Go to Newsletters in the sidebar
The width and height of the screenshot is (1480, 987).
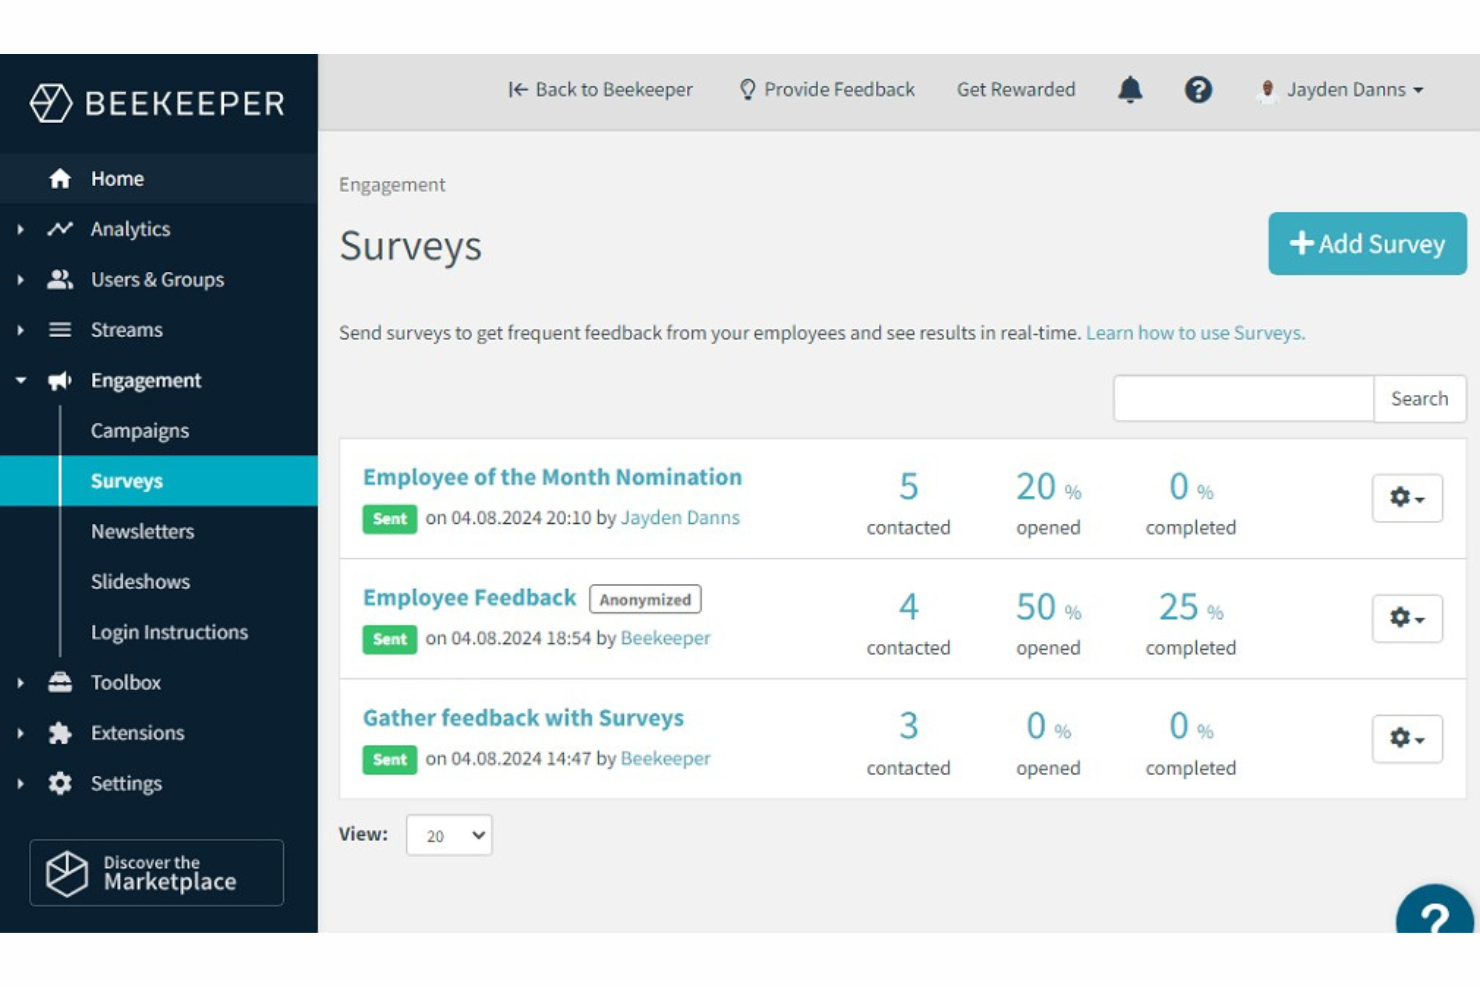pos(142,531)
